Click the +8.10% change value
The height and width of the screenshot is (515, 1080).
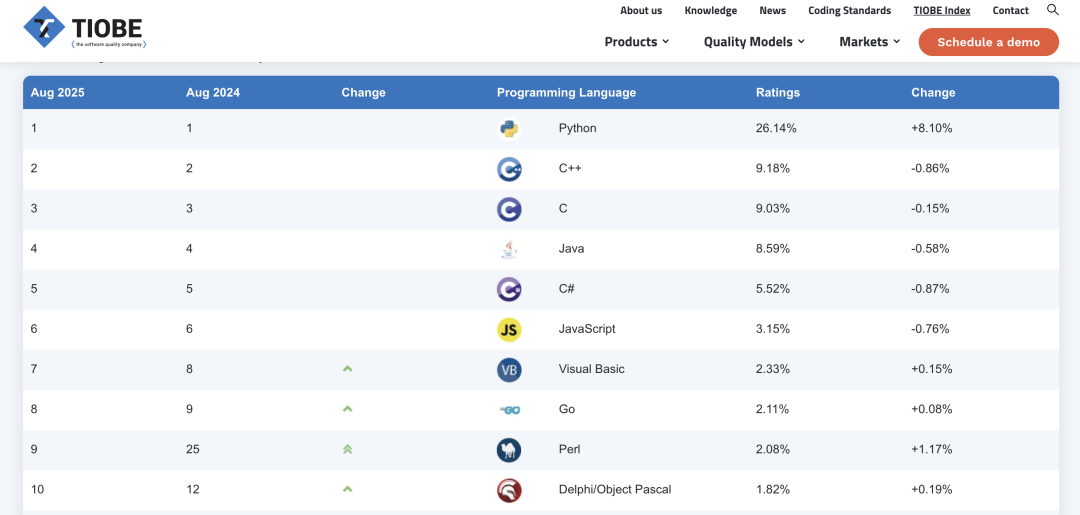click(x=932, y=128)
